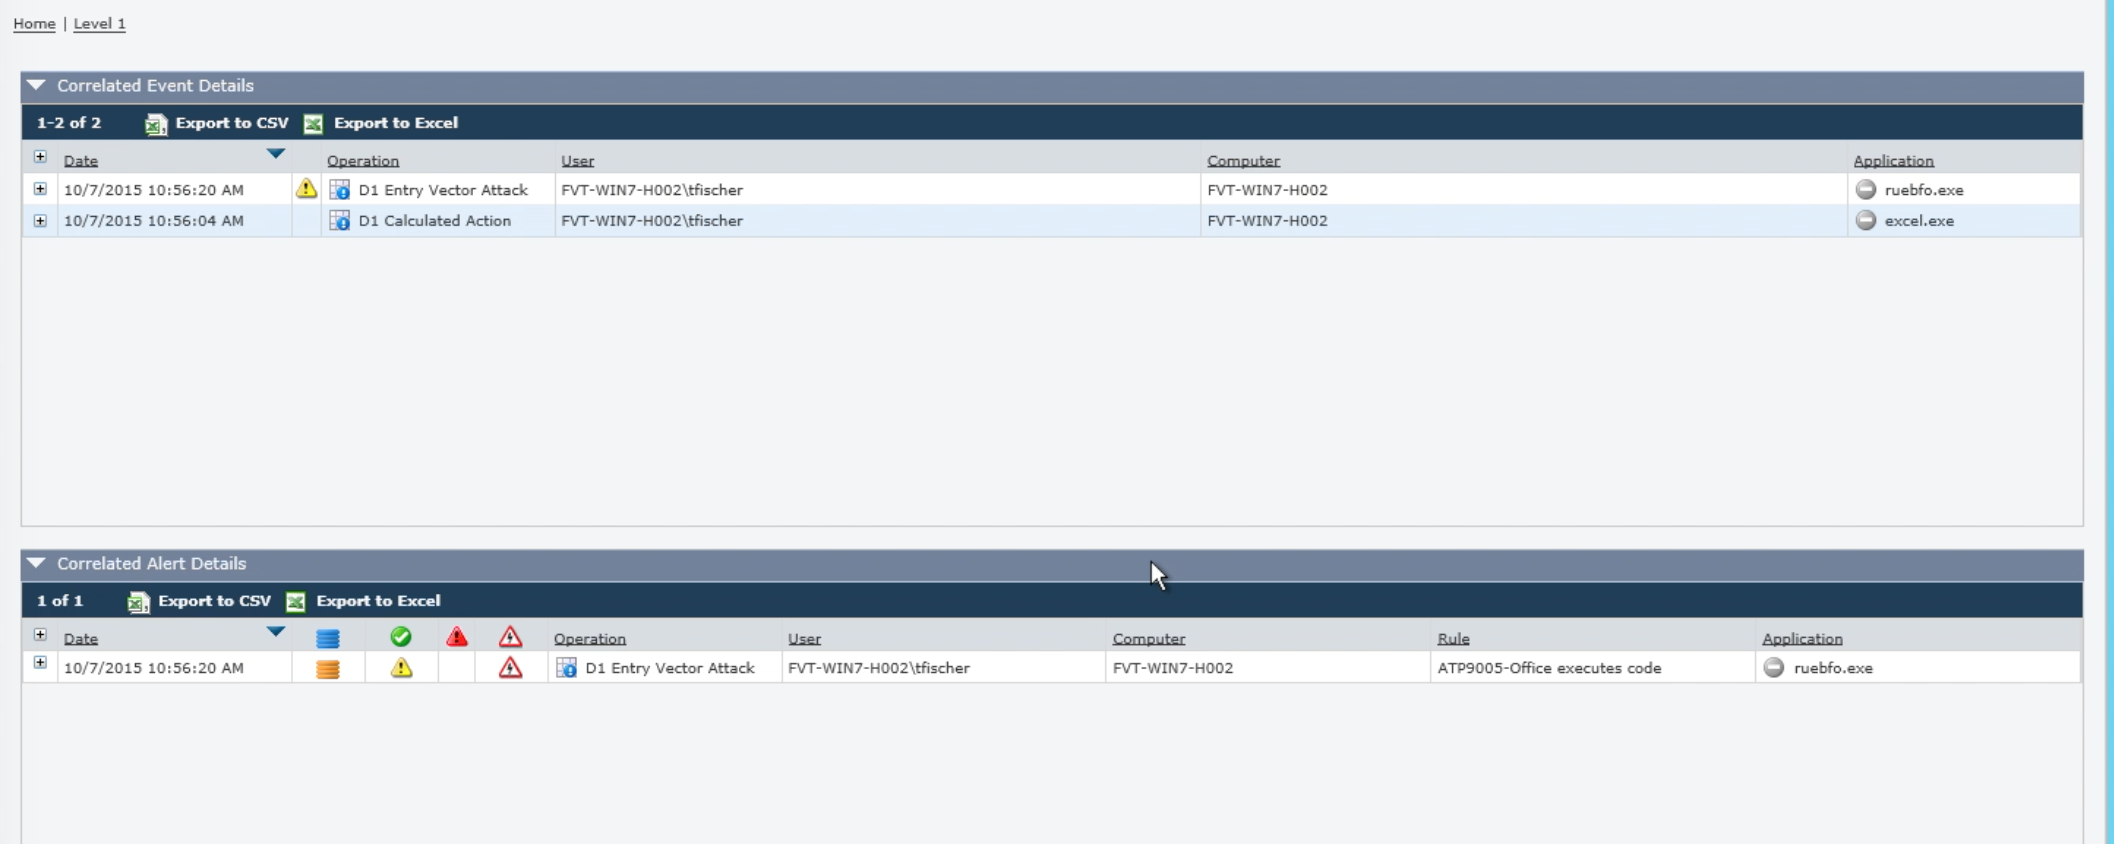The width and height of the screenshot is (2114, 844).
Task: Sort alerts by Application column
Action: click(x=1802, y=639)
